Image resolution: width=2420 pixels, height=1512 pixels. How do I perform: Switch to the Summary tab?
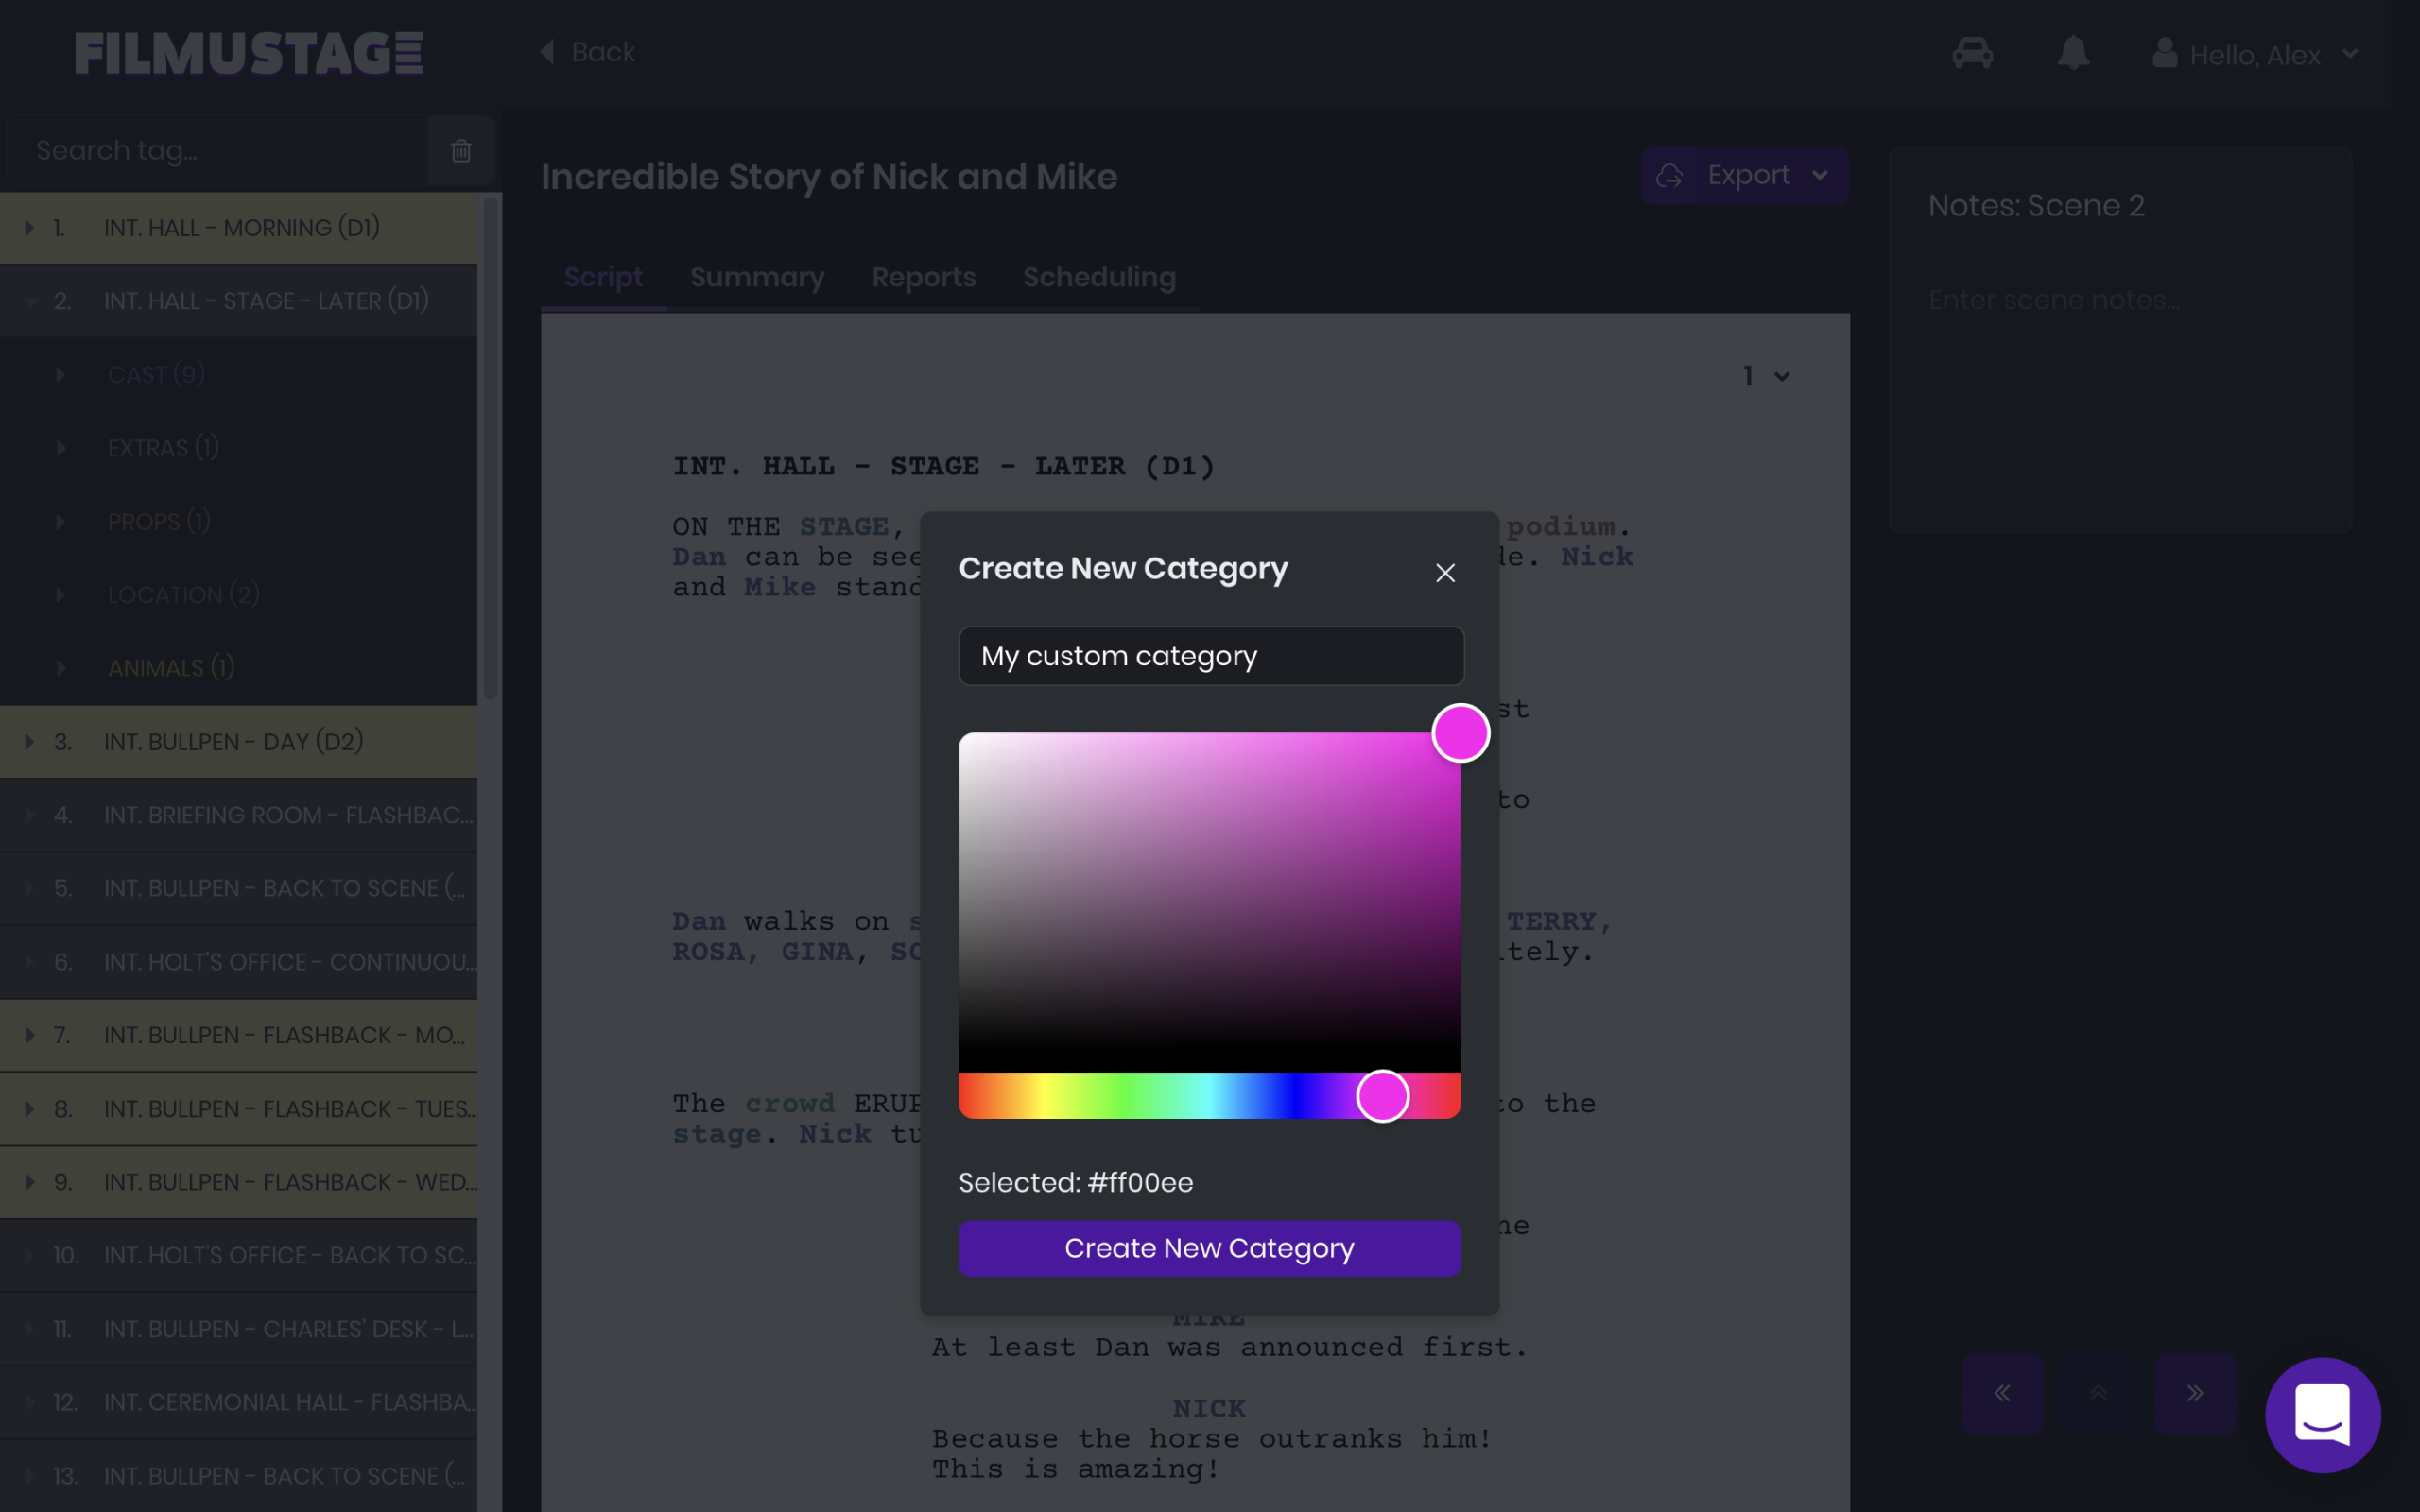[x=757, y=277]
